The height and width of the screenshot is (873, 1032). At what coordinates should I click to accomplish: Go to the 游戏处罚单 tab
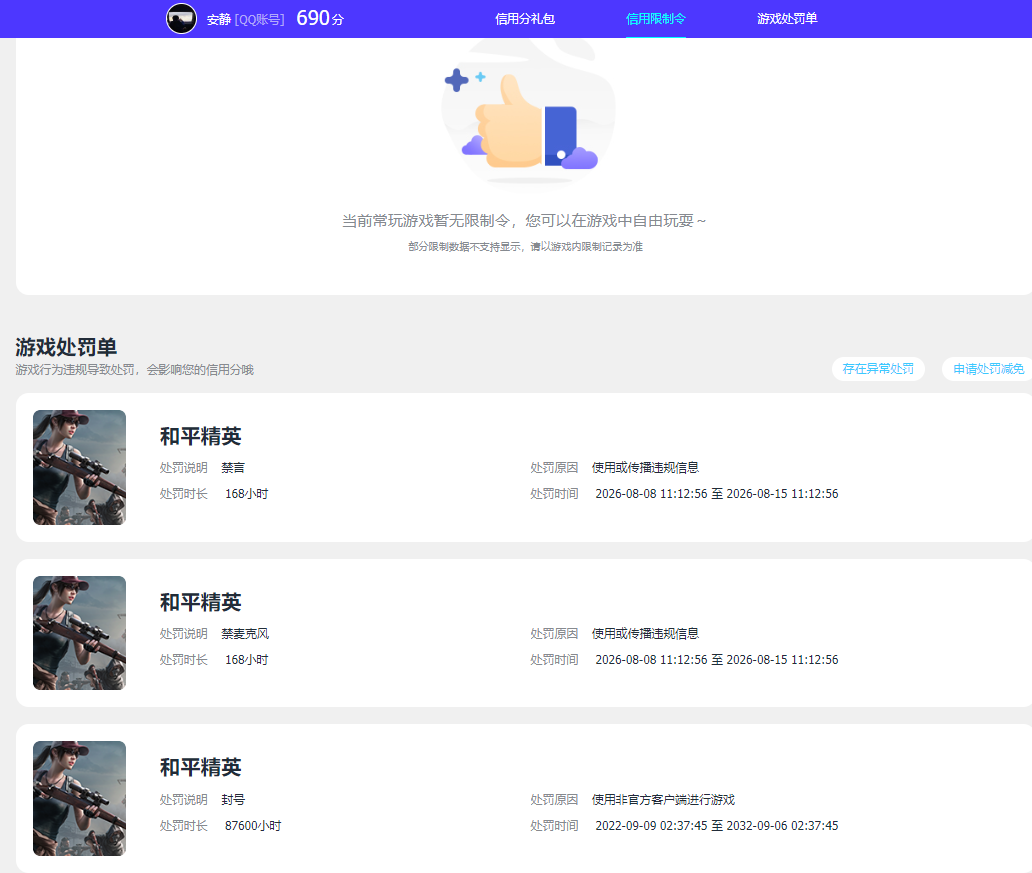pos(787,19)
